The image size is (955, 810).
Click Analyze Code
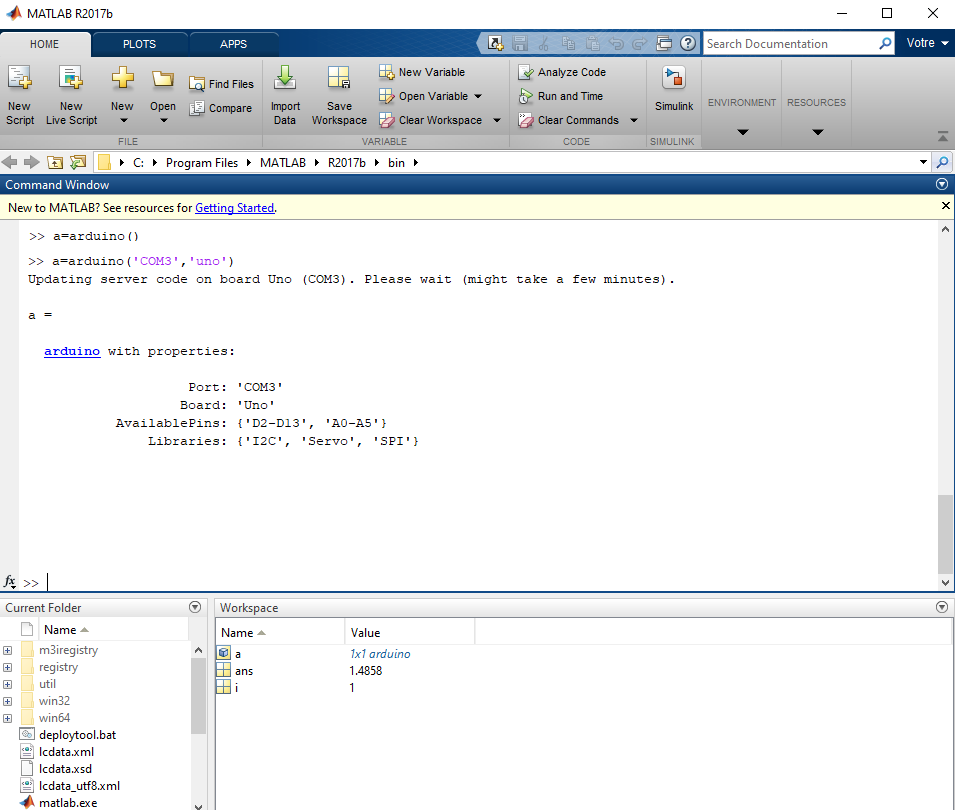[562, 72]
